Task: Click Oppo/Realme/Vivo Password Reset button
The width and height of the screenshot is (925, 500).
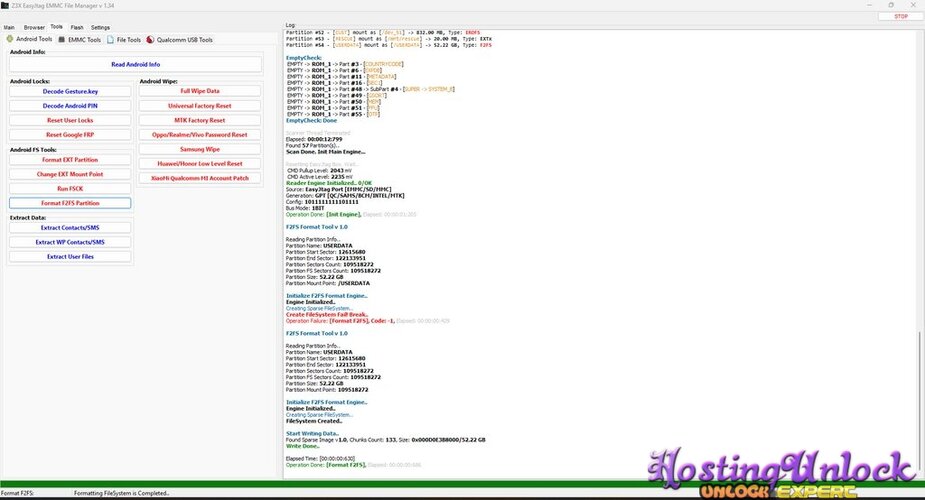Action: point(200,134)
